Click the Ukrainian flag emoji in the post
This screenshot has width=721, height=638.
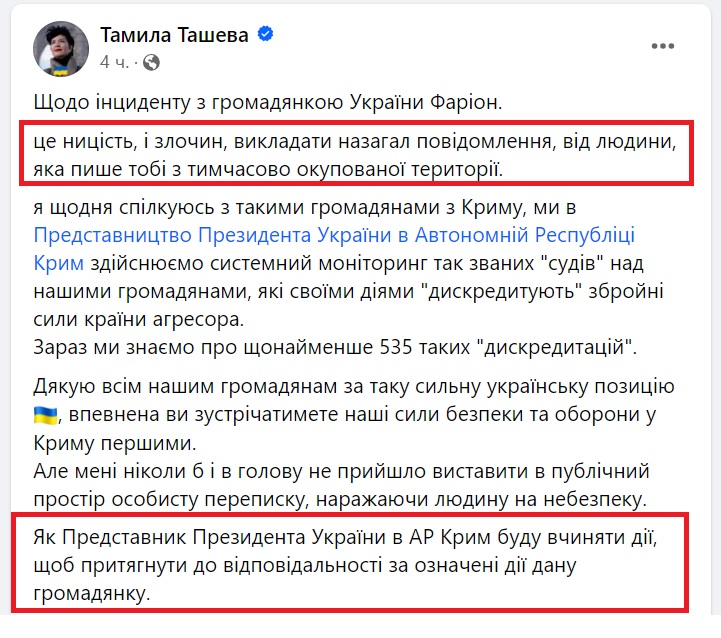tap(46, 415)
